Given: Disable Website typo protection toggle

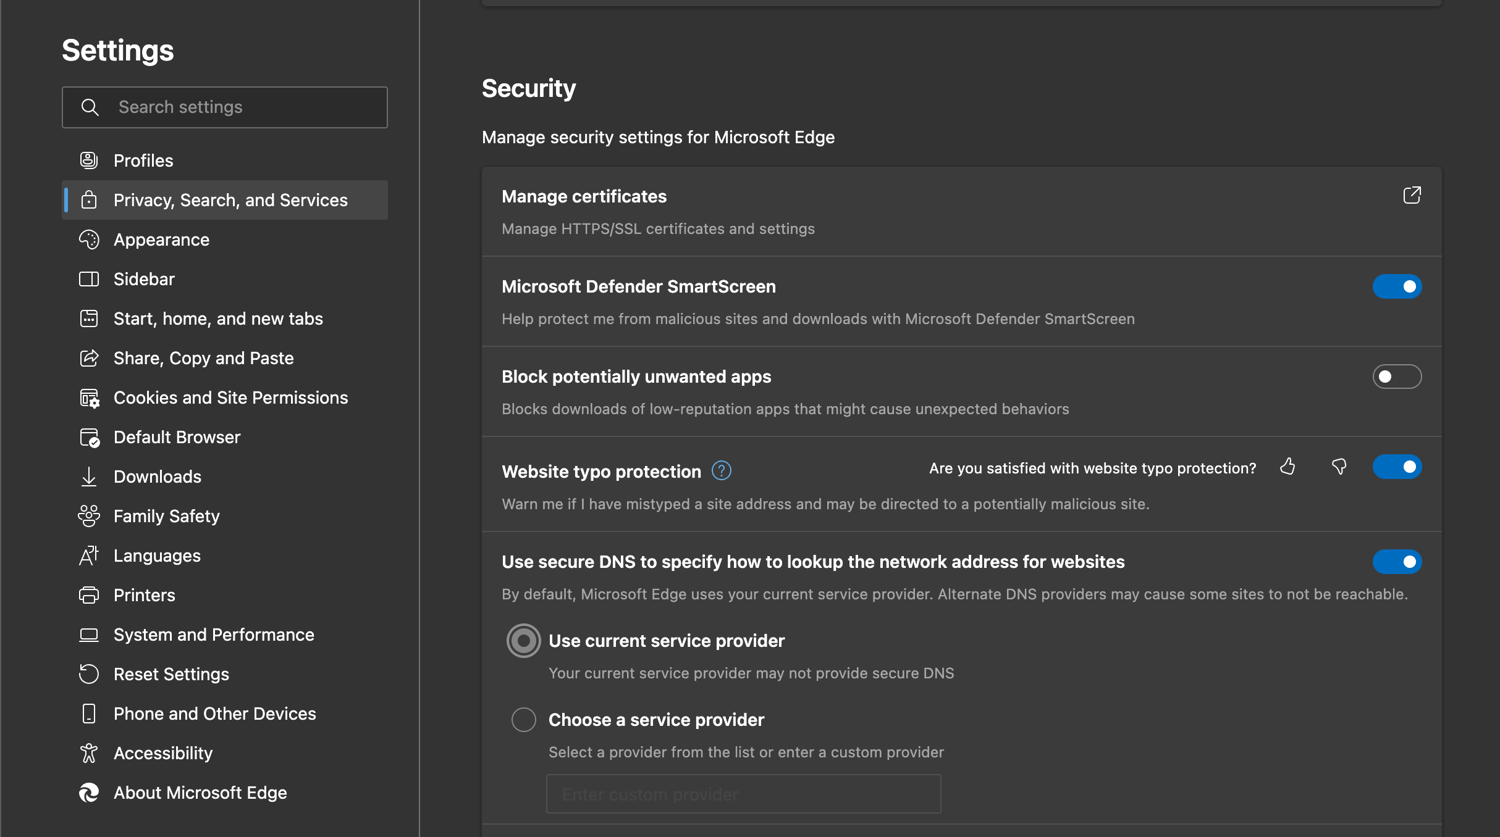Looking at the screenshot, I should point(1397,467).
